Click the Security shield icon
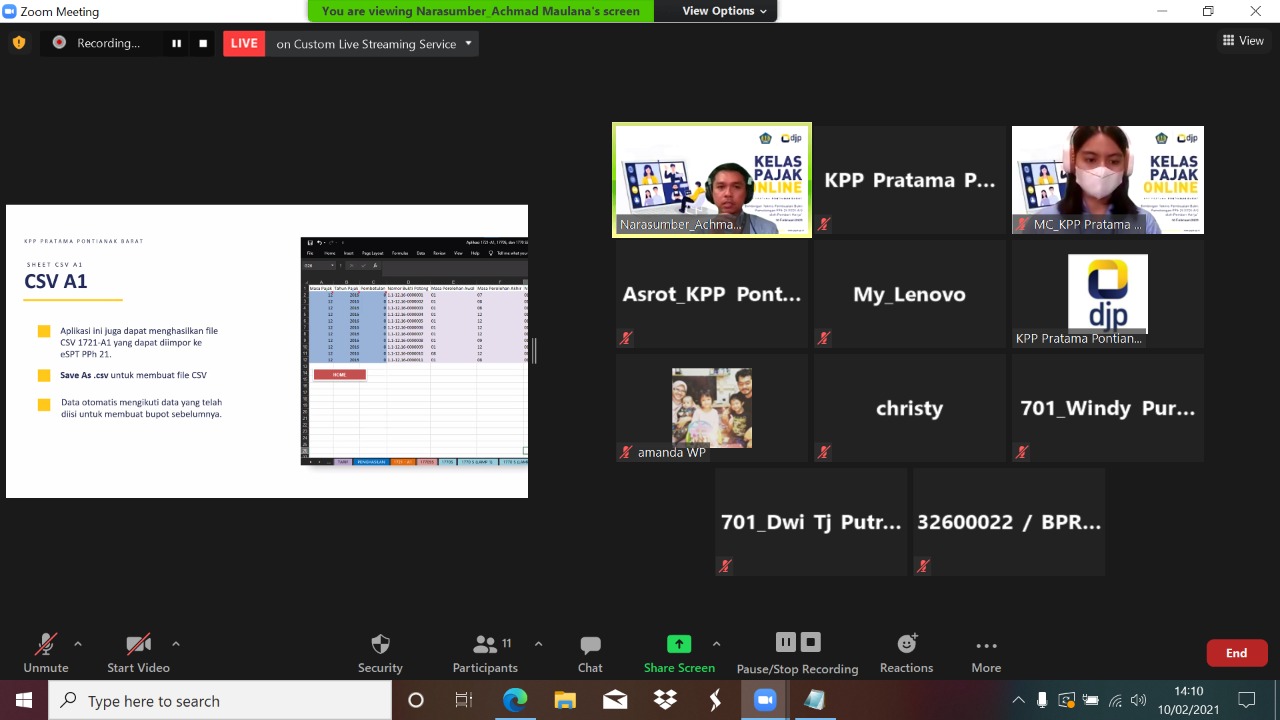1280x720 pixels. [380, 644]
